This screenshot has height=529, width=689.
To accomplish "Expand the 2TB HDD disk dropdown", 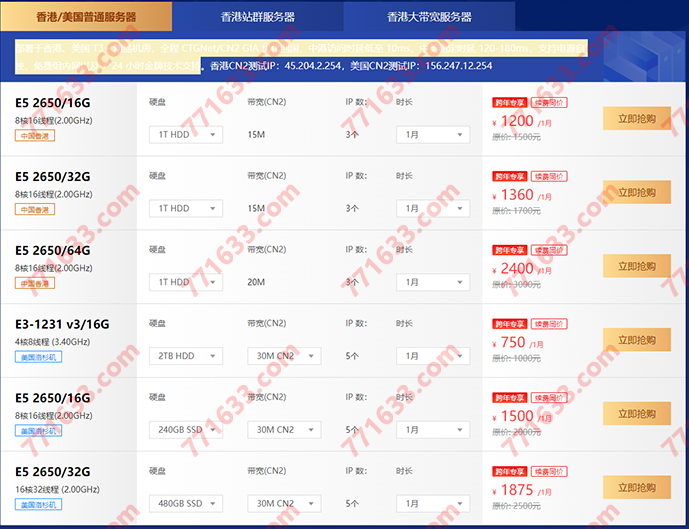I will 186,356.
